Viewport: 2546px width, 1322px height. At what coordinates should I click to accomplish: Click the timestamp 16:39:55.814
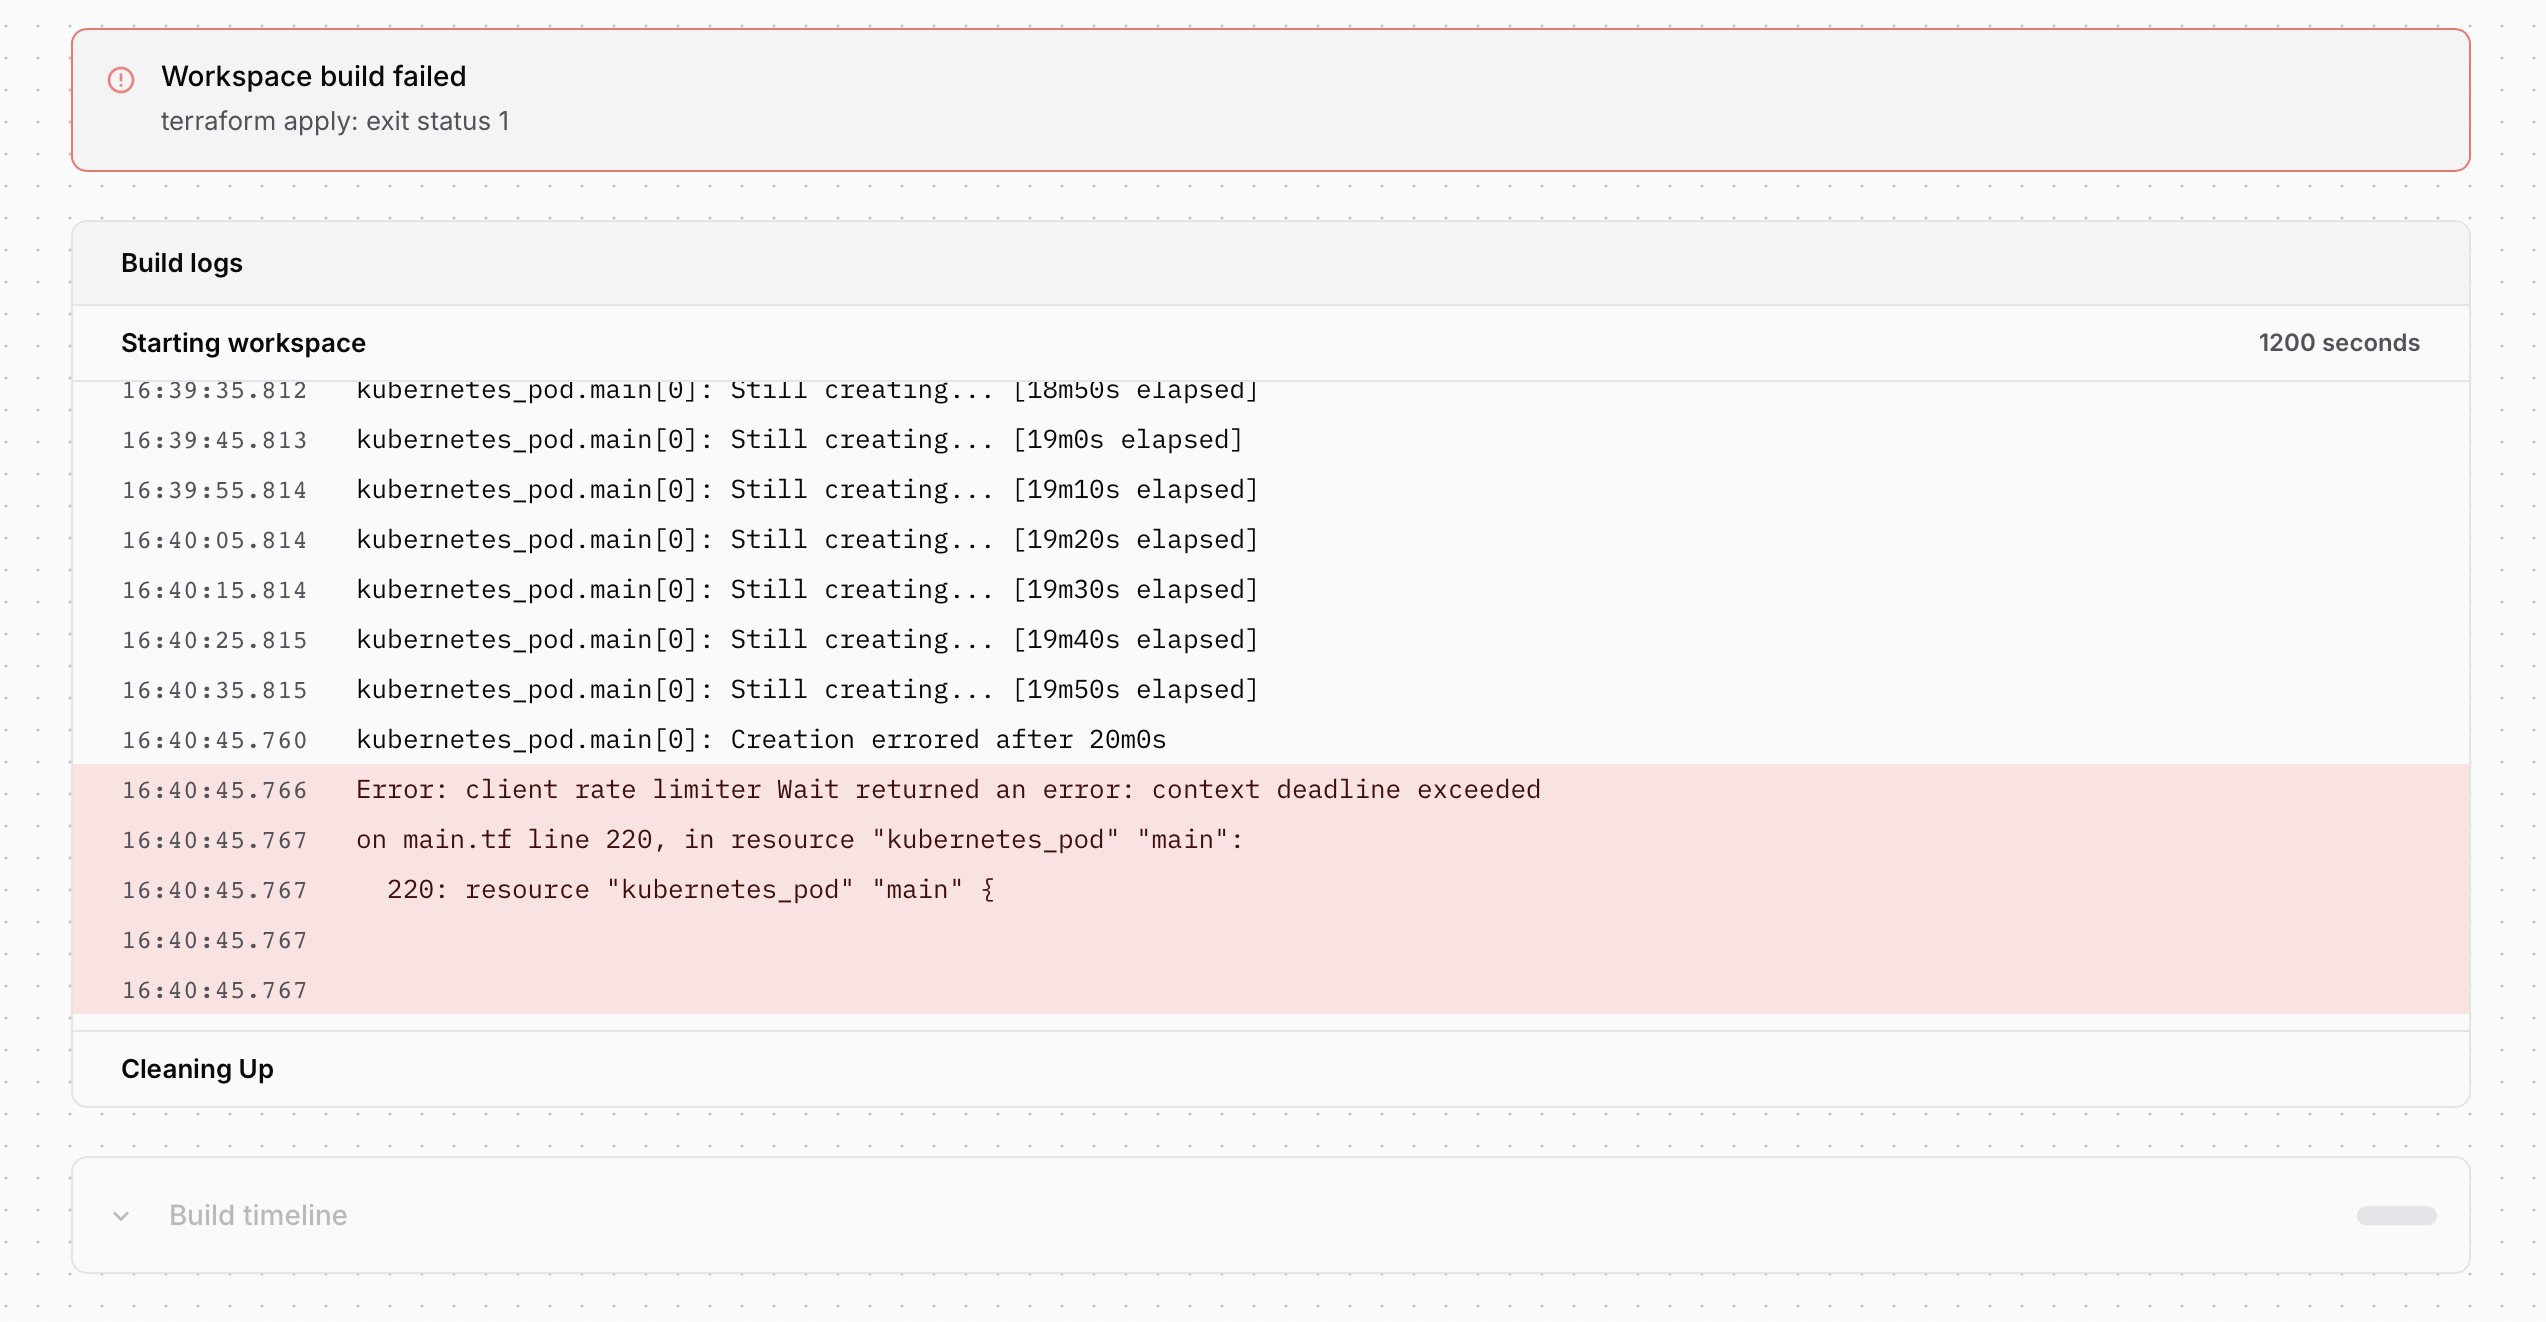(x=214, y=491)
